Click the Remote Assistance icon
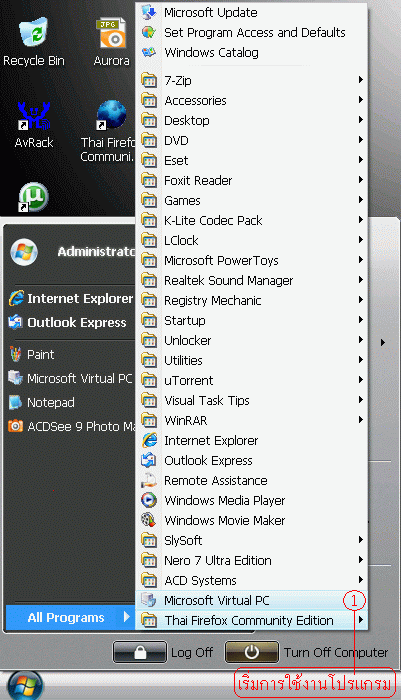This screenshot has height=700, width=401. (149, 480)
